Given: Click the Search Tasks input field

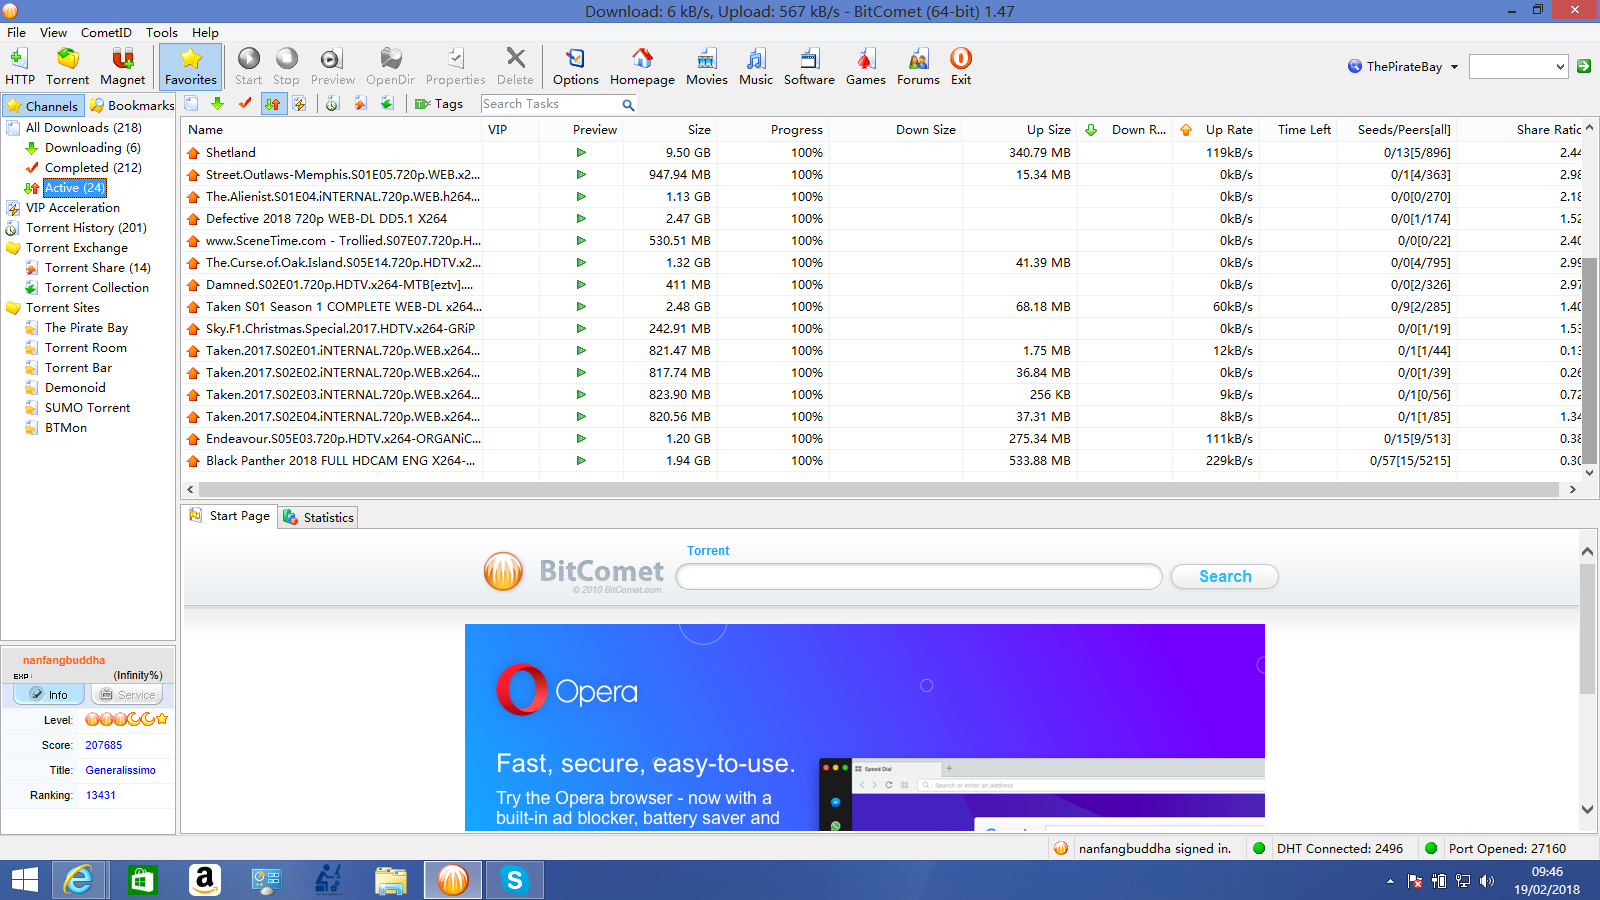Looking at the screenshot, I should [550, 104].
